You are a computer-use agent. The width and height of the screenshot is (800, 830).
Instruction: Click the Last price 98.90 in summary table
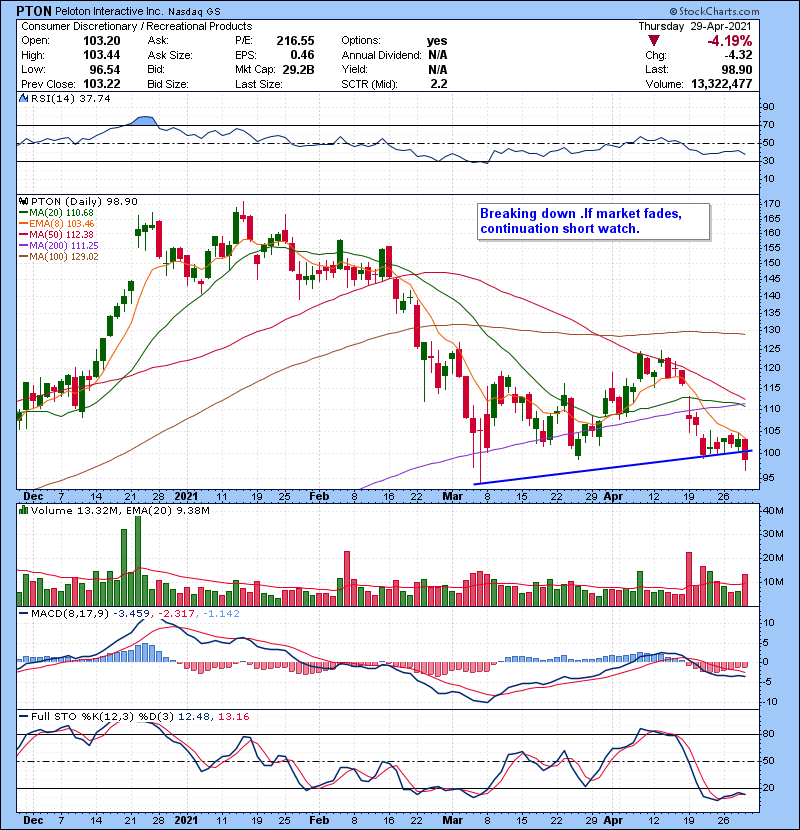click(x=736, y=69)
